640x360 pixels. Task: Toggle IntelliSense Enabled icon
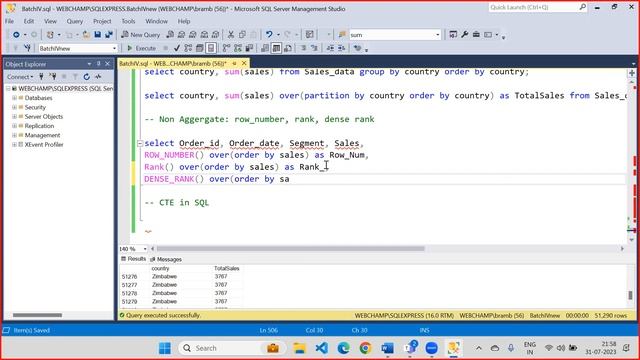point(211,48)
